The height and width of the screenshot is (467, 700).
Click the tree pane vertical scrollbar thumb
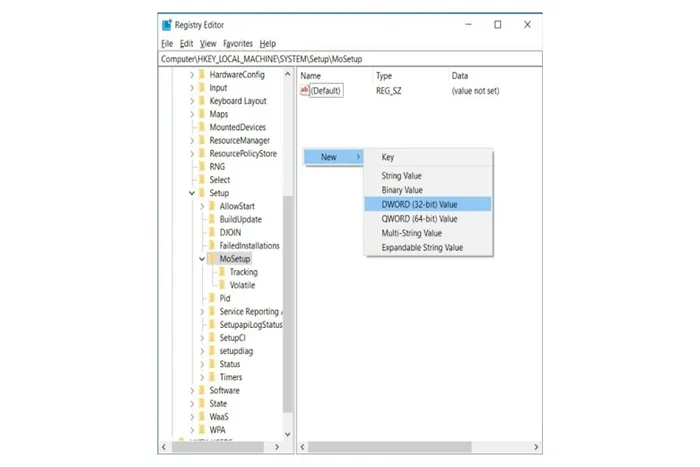288,304
